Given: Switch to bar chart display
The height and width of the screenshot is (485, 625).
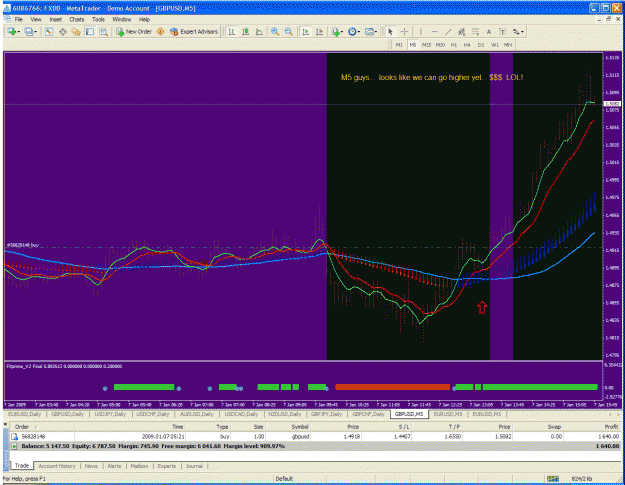Looking at the screenshot, I should point(232,31).
